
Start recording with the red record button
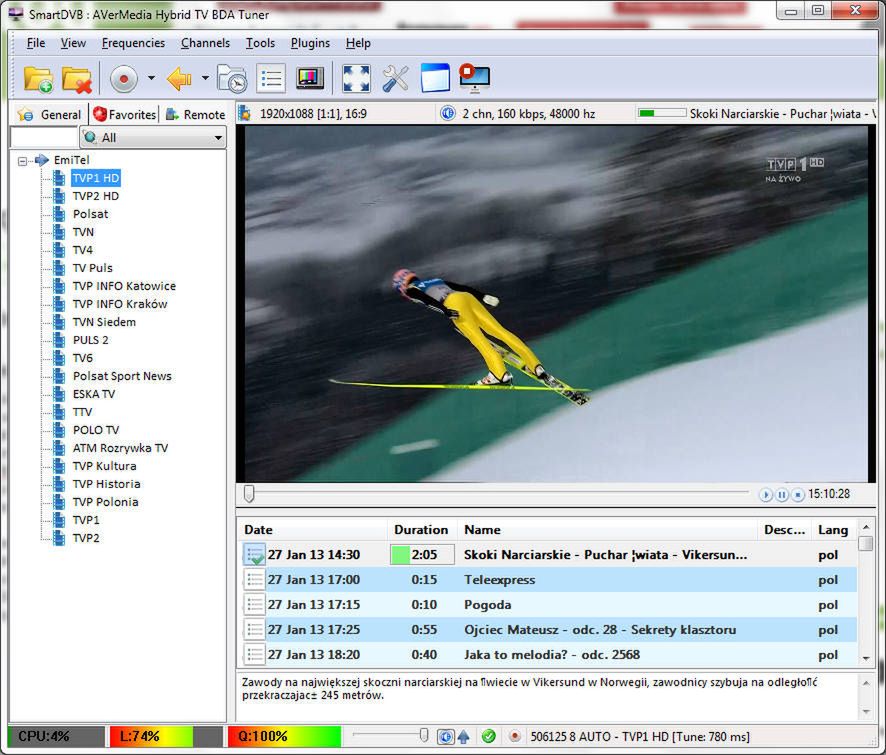(124, 79)
